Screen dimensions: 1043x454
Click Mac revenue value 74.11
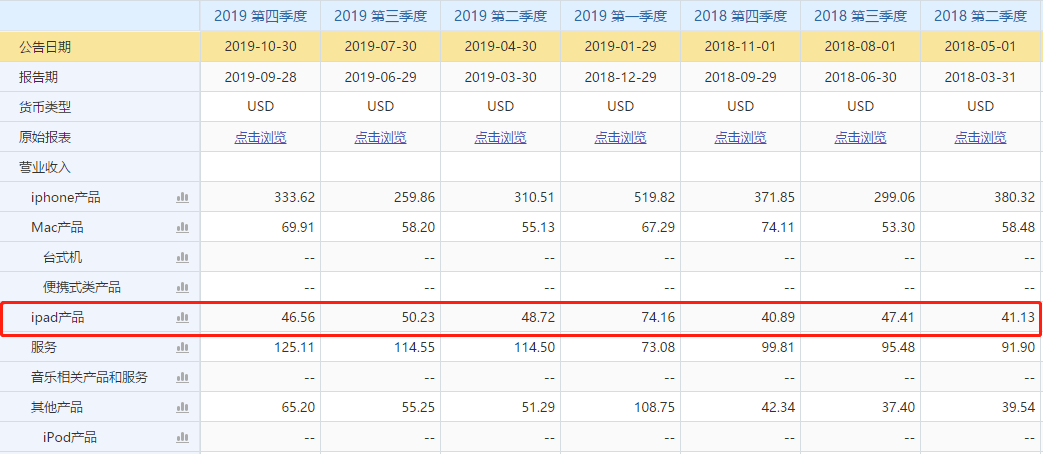[x=778, y=227]
